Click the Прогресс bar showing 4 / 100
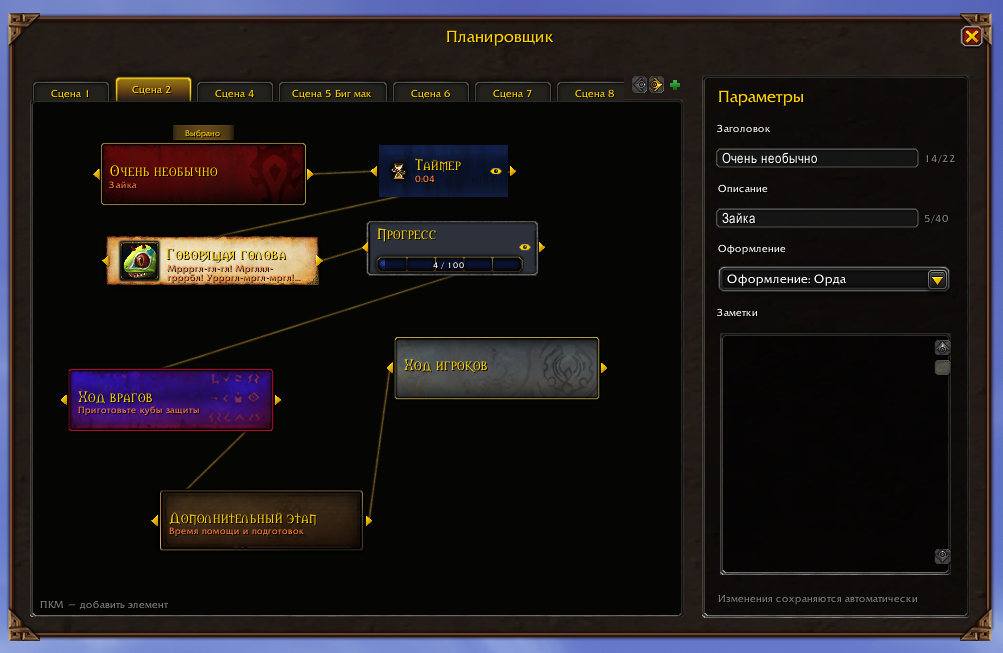Screen dimensions: 1003x653 (450, 264)
